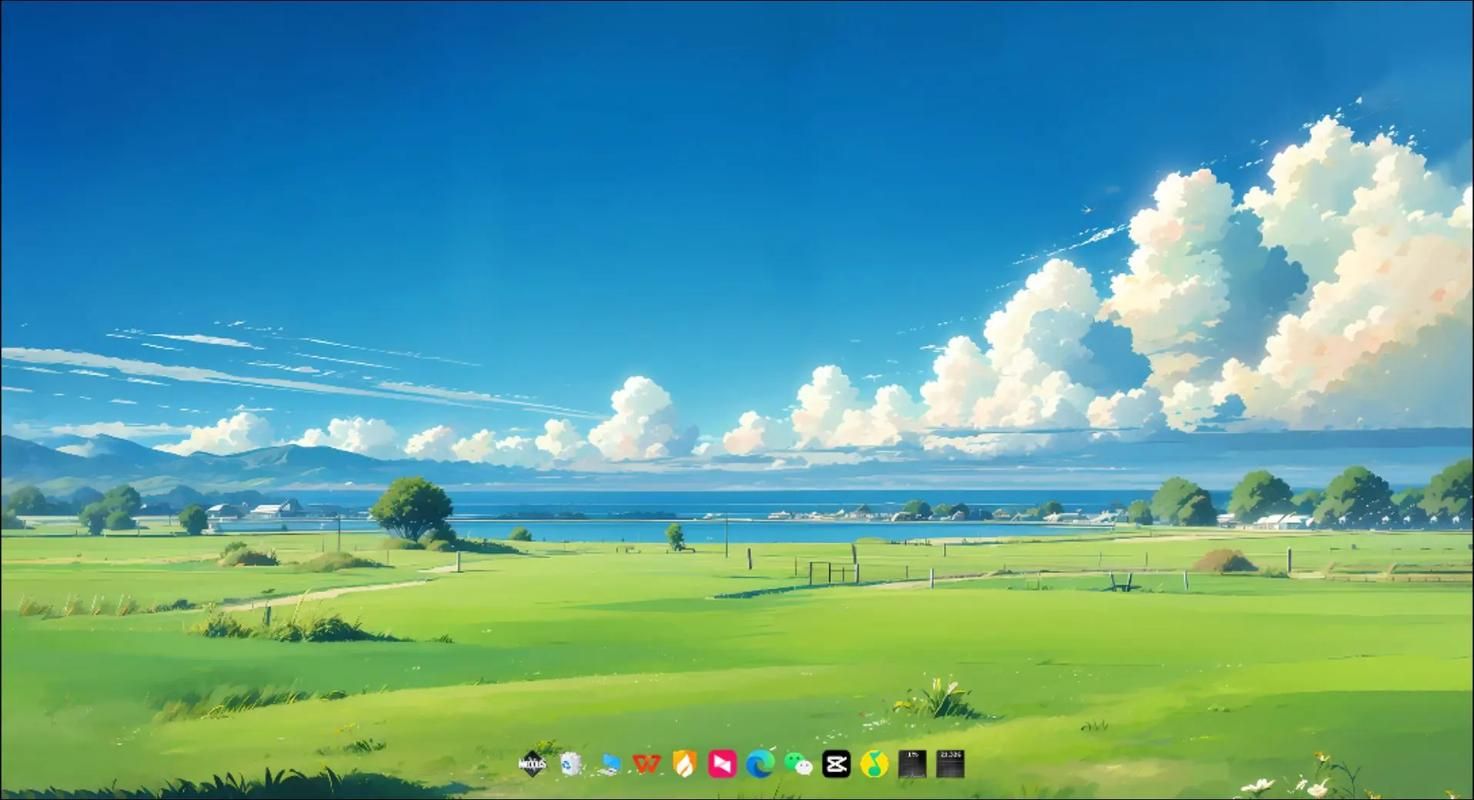Click the CPU usage meter widget
1474x800 pixels.
(912, 764)
